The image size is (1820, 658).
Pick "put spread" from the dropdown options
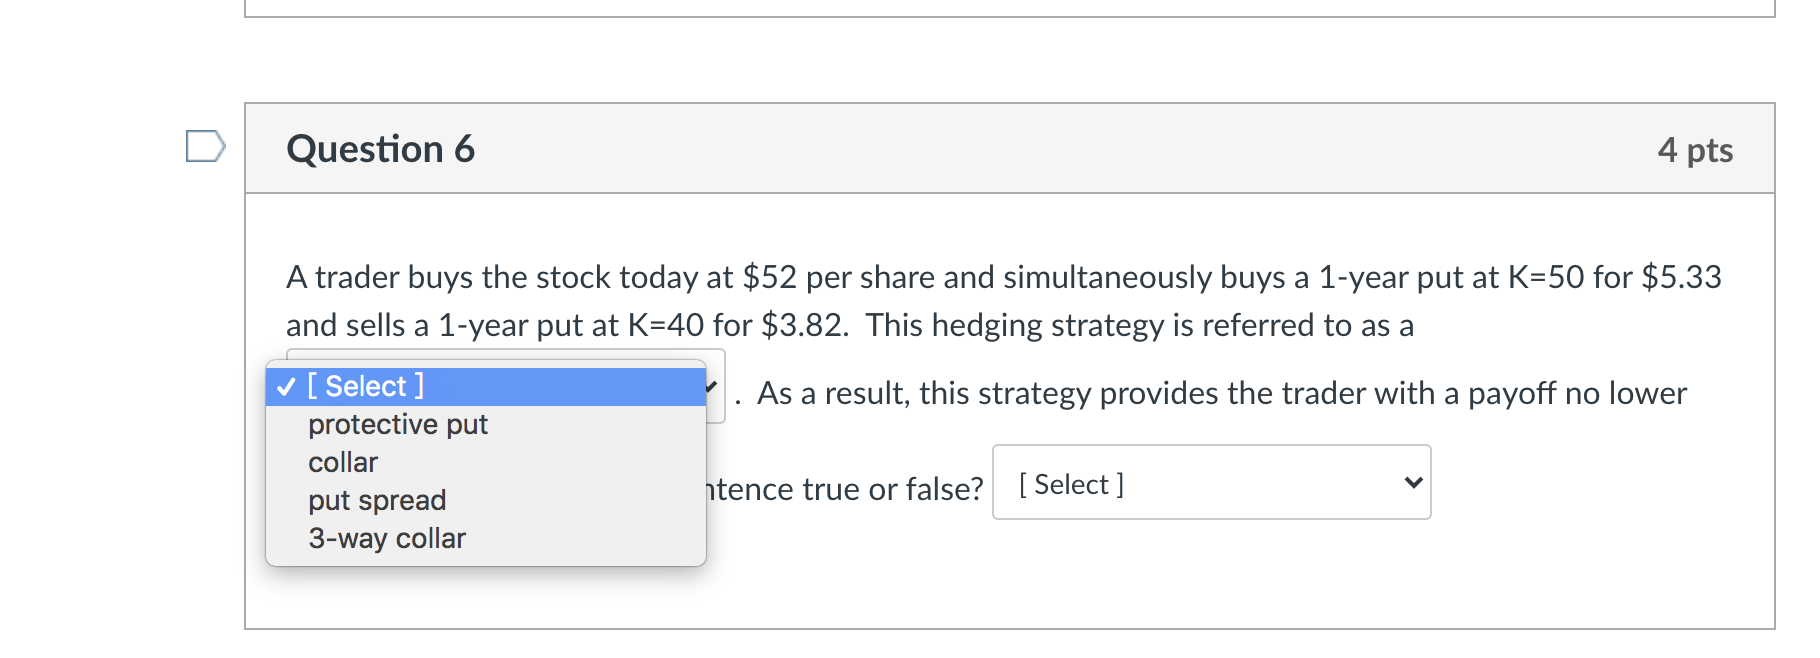pos(376,500)
